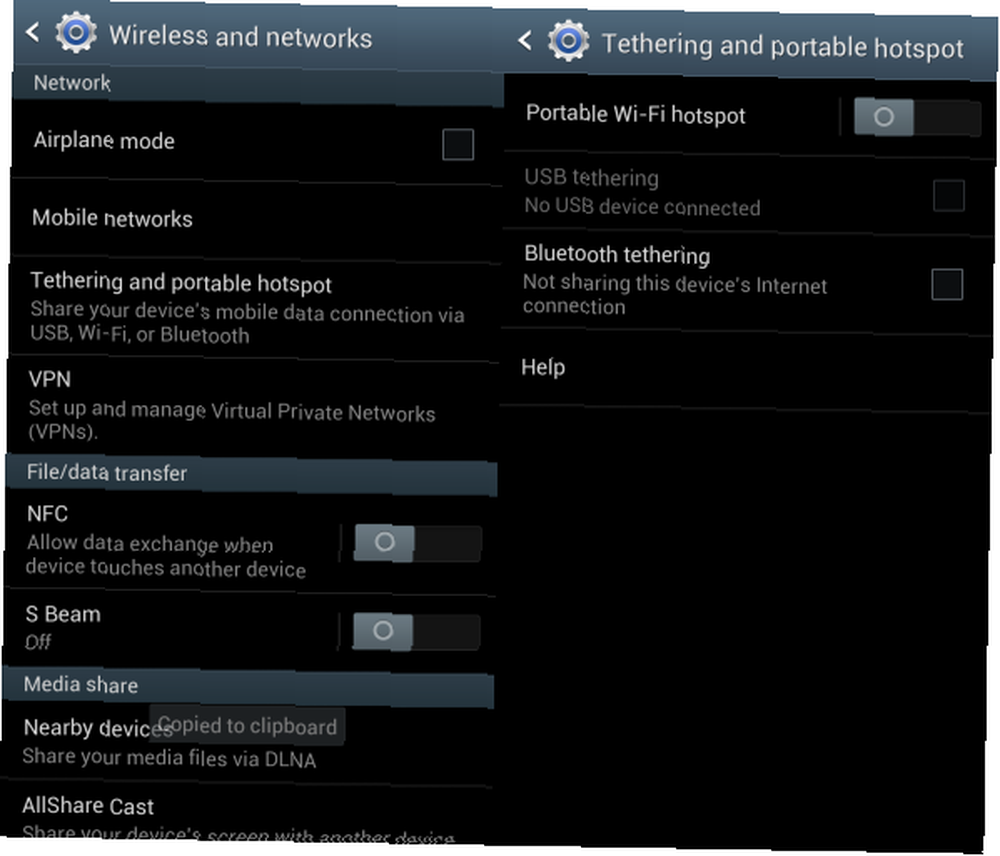Tap settings gear icon beside Wireless and networks

click(x=76, y=33)
